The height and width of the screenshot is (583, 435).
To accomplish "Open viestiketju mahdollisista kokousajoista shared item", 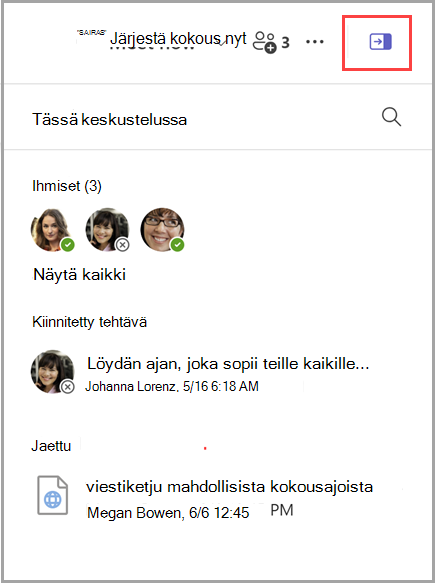I will point(229,487).
